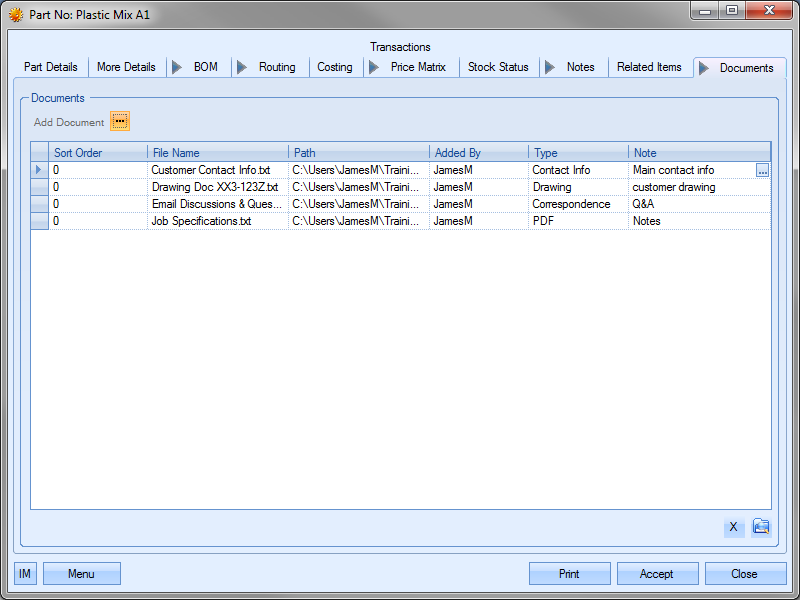Click the Add Document browse icon

pyautogui.click(x=120, y=122)
